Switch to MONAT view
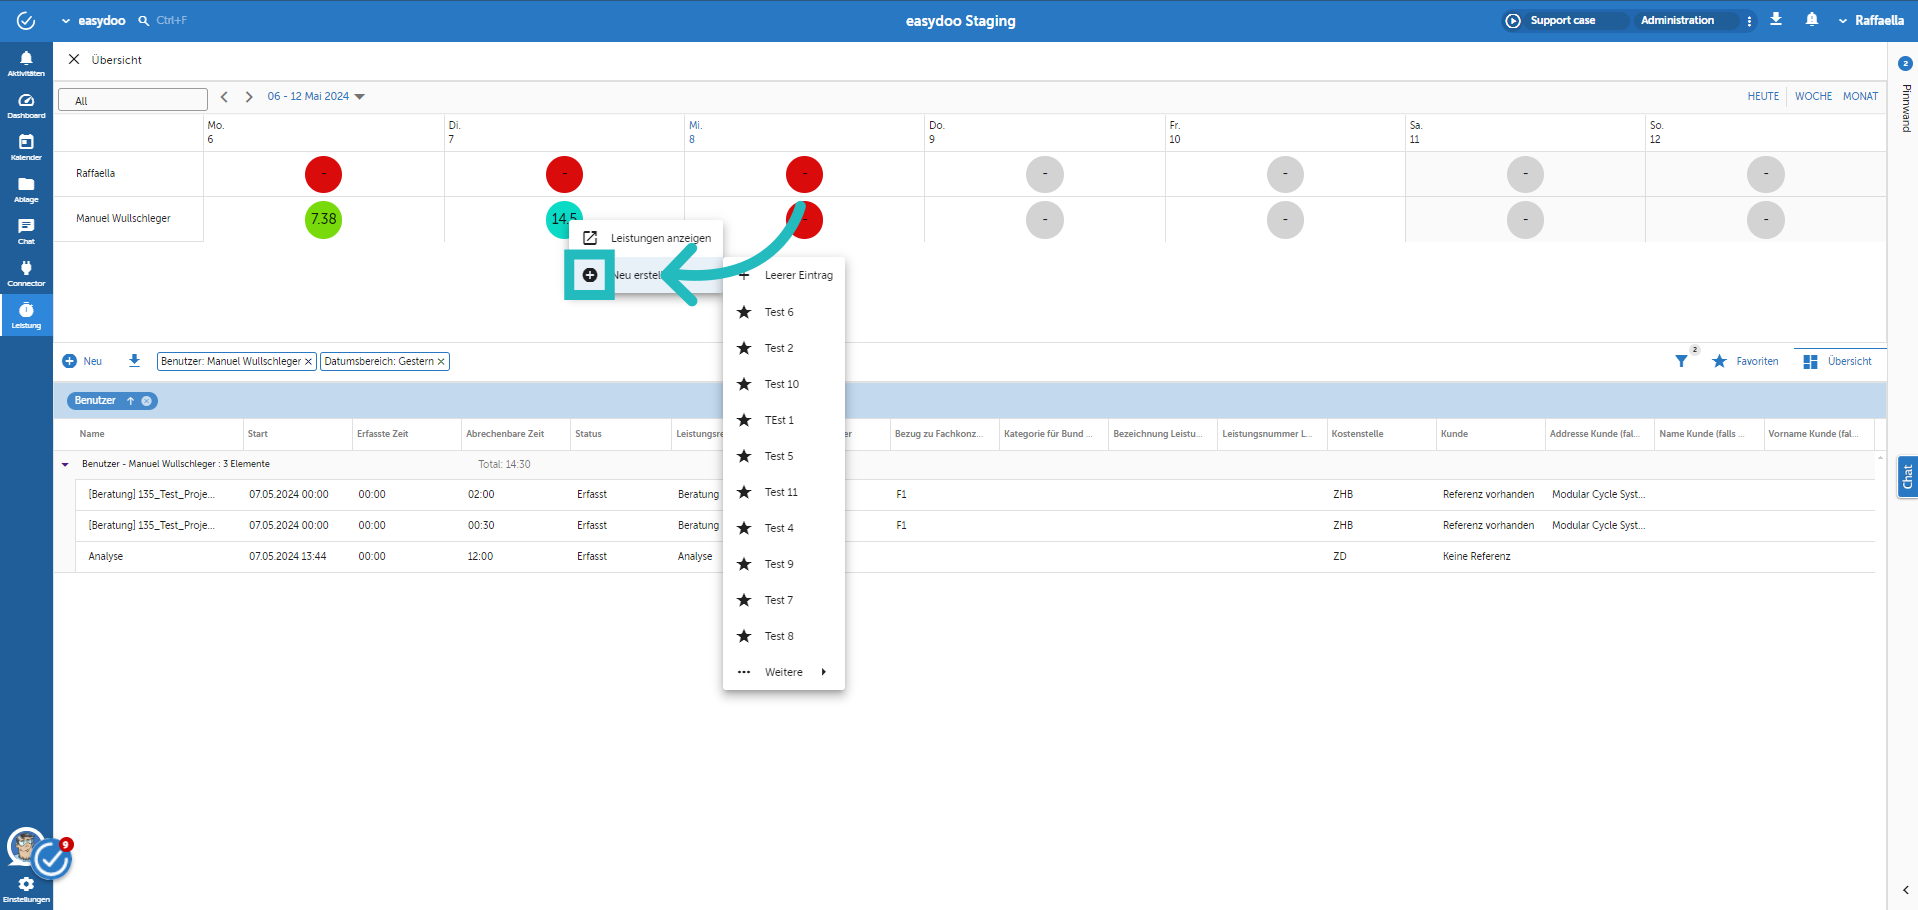 pyautogui.click(x=1860, y=97)
